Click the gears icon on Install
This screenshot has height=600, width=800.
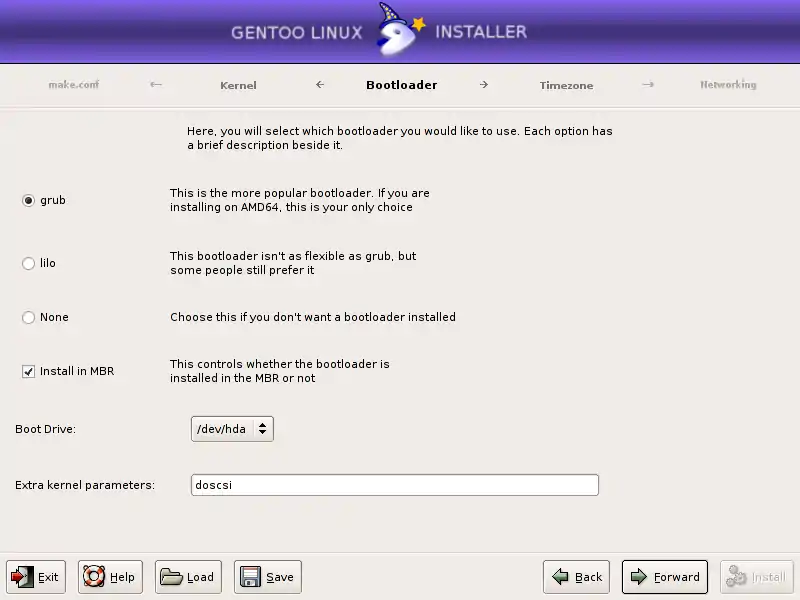tap(737, 577)
